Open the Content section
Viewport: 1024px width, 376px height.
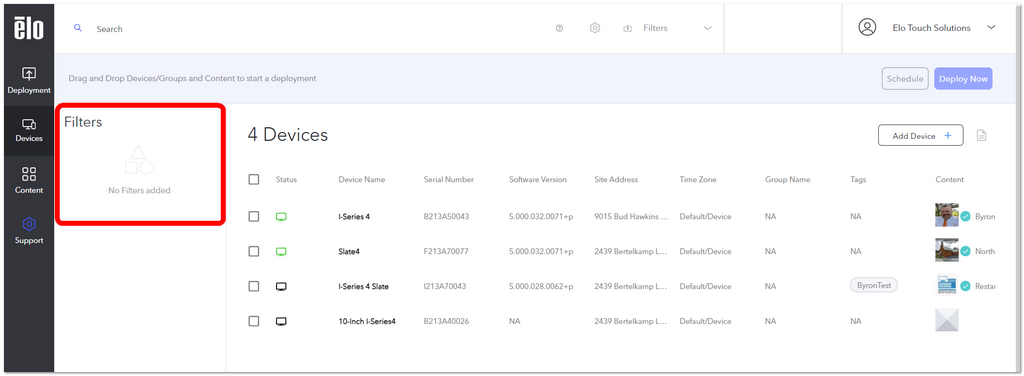tap(29, 180)
